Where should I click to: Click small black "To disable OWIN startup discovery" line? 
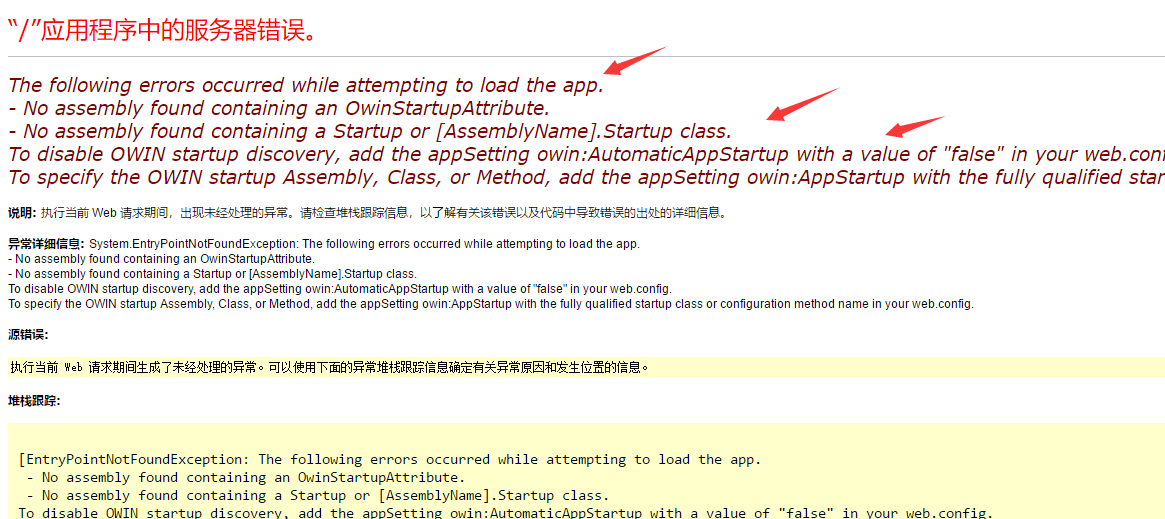[x=340, y=288]
